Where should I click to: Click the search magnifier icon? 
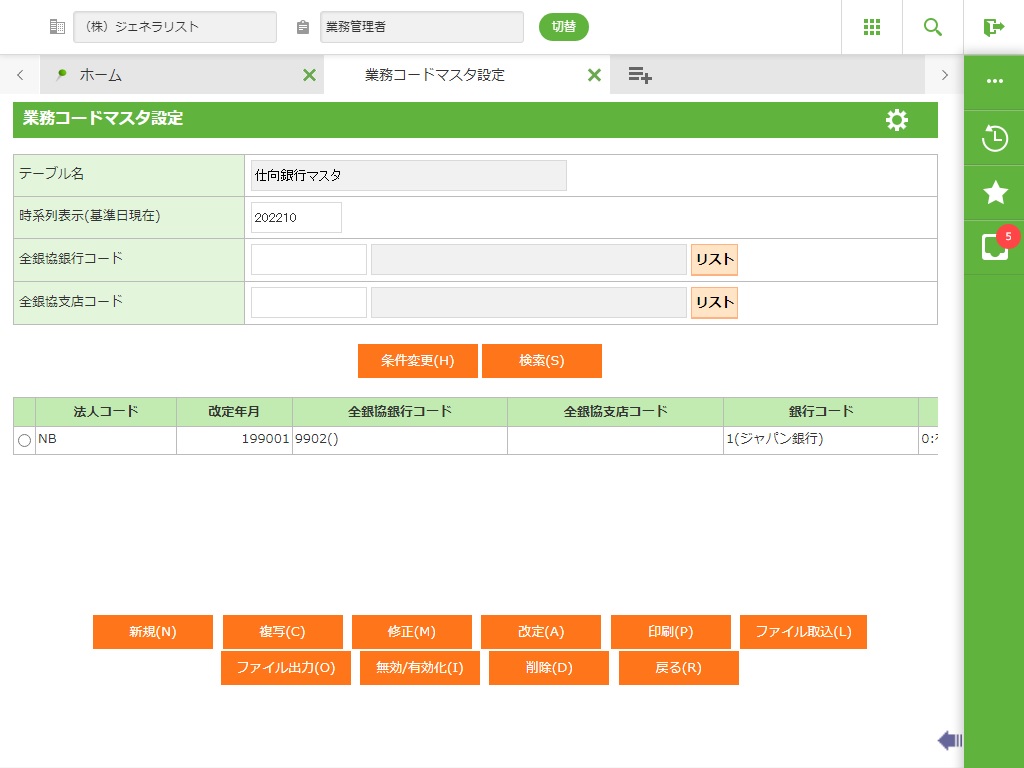coord(933,27)
